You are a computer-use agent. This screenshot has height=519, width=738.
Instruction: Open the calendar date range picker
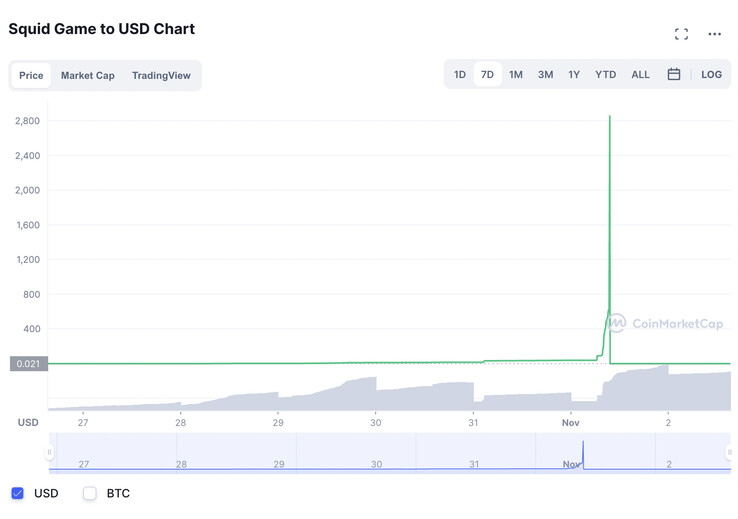674,74
